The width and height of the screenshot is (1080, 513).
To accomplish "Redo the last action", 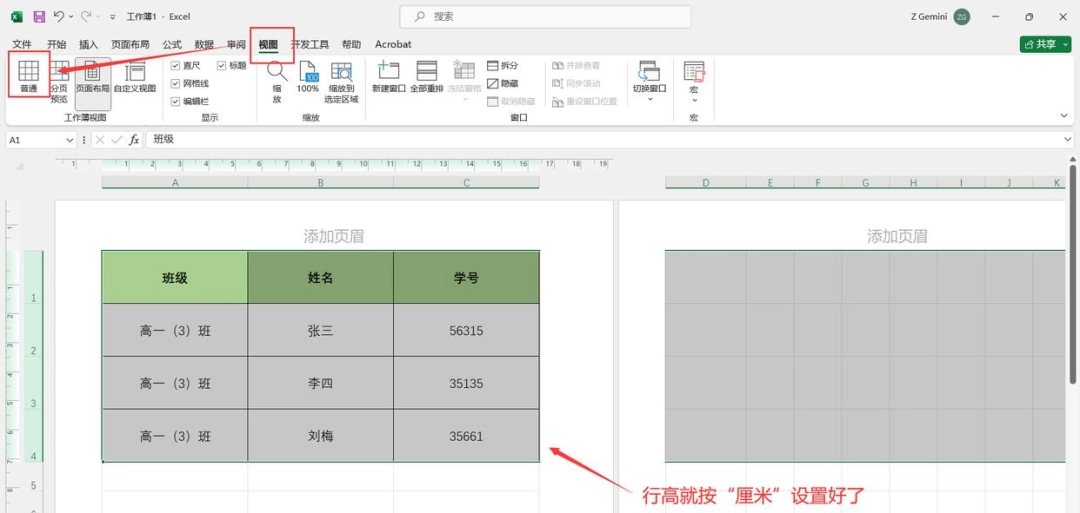I will [86, 16].
